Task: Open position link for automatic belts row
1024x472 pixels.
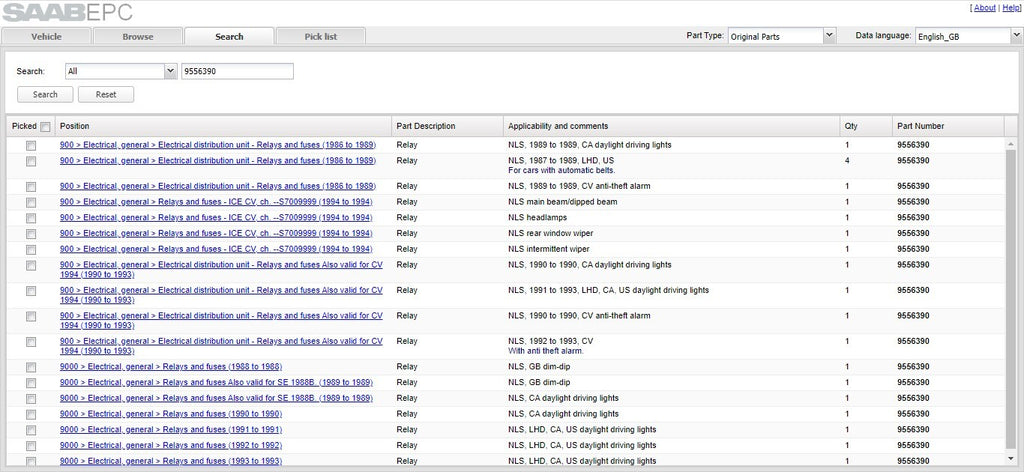Action: [x=217, y=161]
